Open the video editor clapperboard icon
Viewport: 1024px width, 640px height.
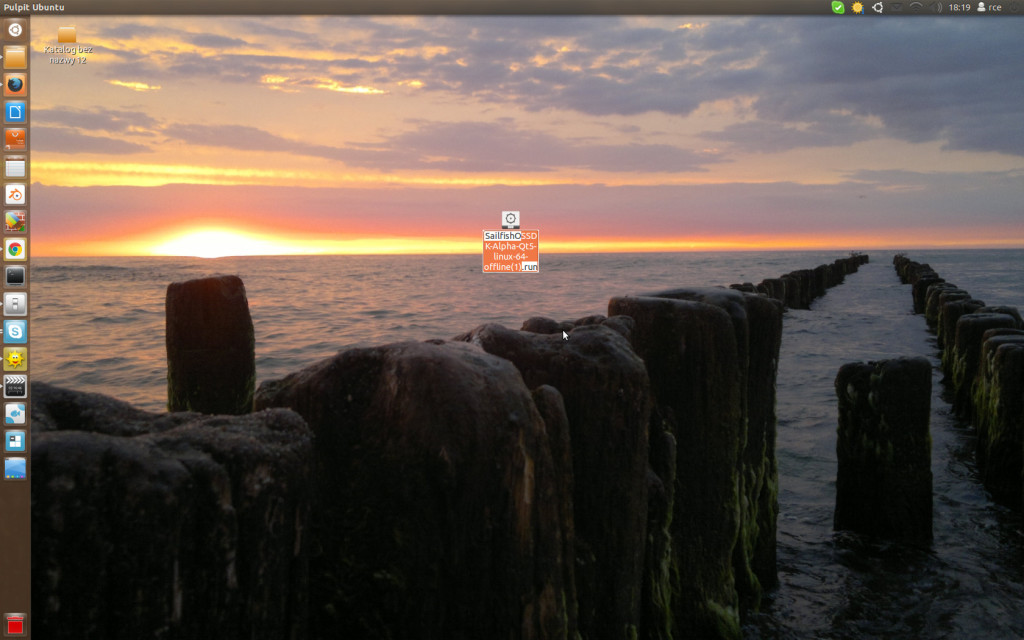coord(15,386)
